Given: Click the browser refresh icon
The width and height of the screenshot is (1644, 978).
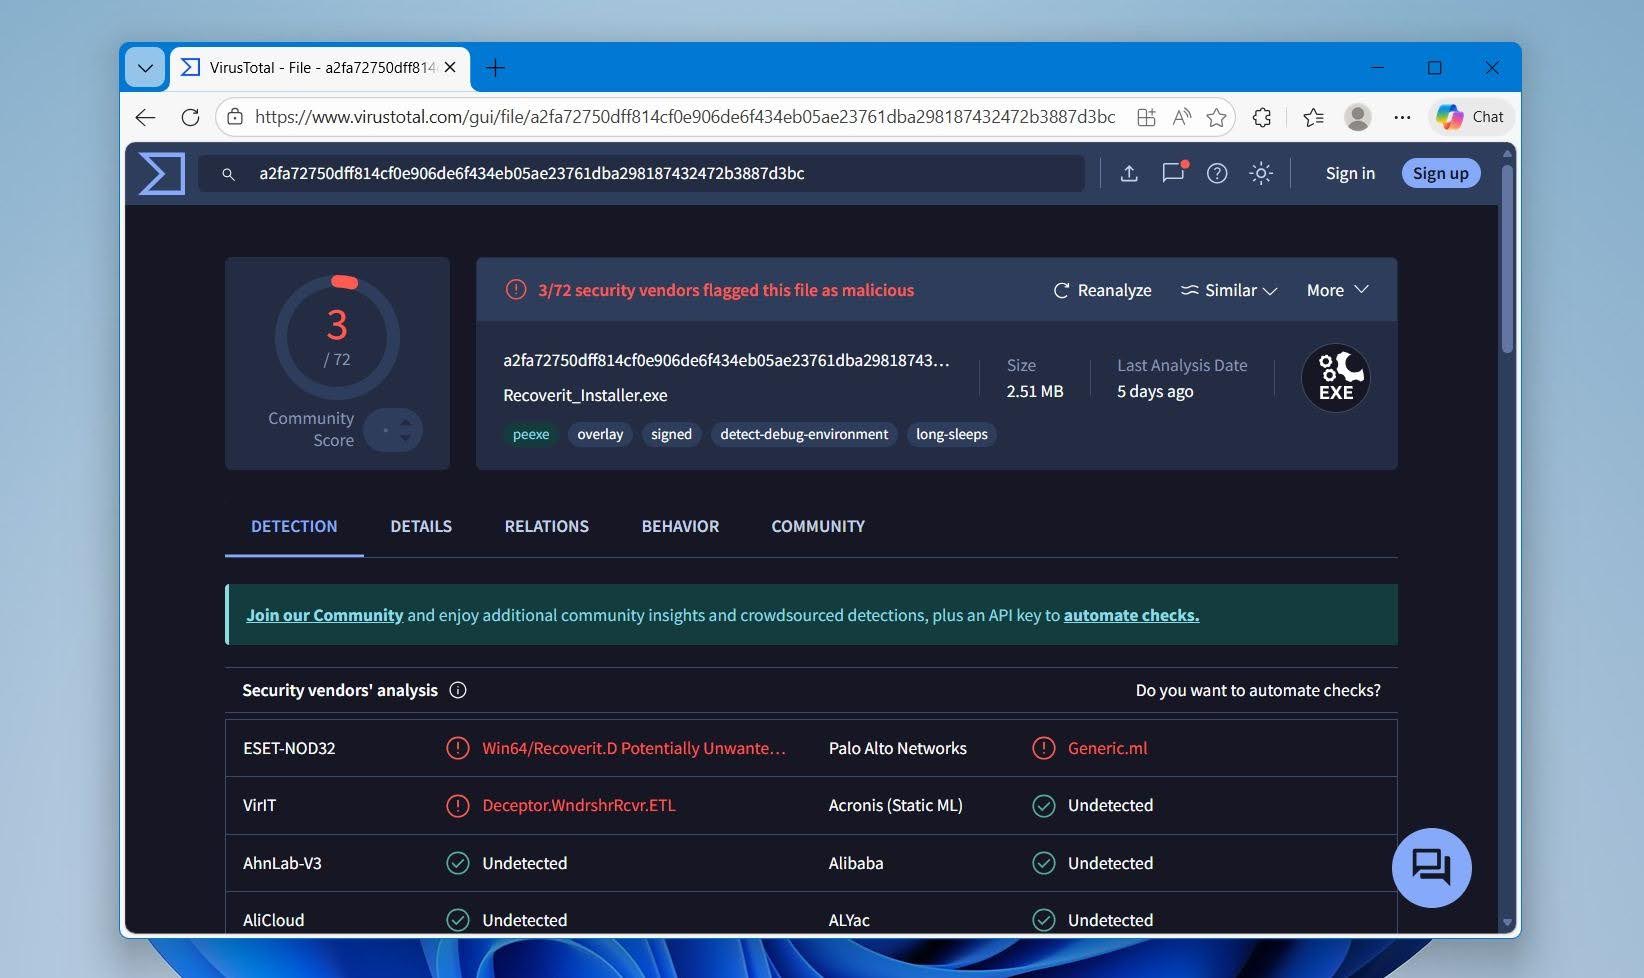Looking at the screenshot, I should click(190, 117).
